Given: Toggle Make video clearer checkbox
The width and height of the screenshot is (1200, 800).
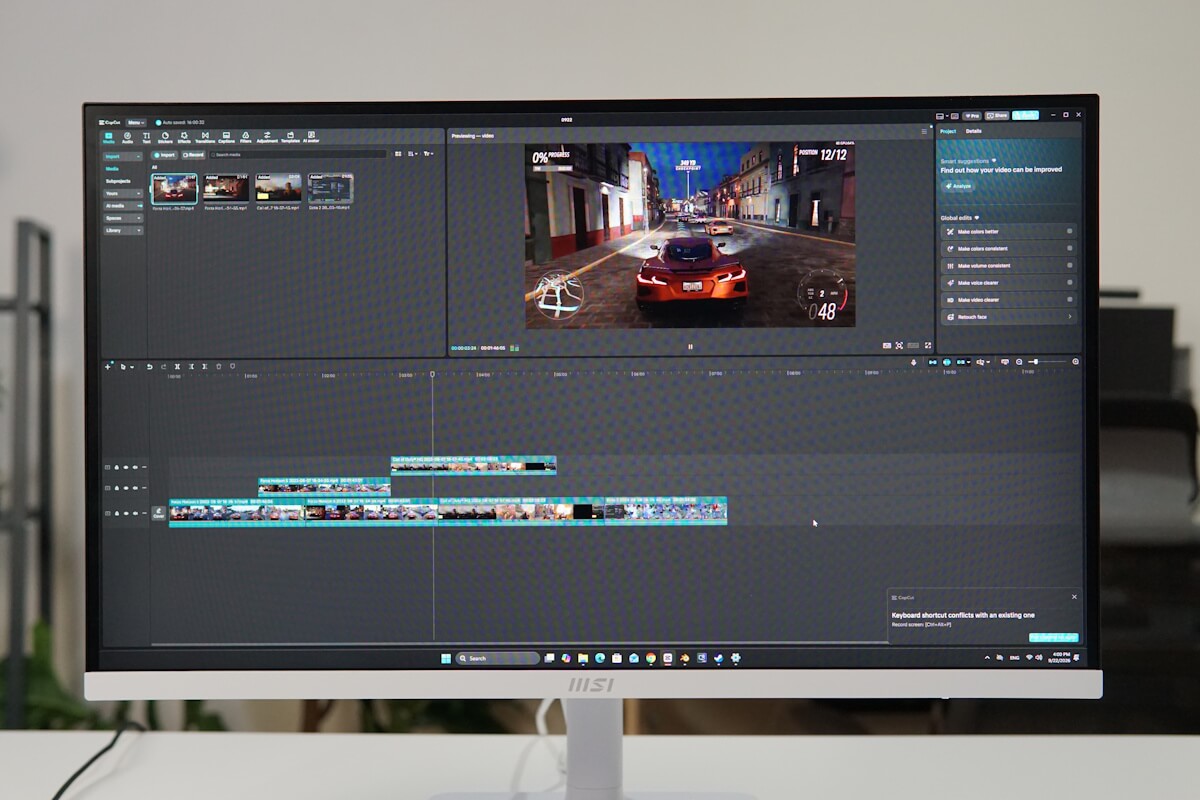Looking at the screenshot, I should [1069, 299].
